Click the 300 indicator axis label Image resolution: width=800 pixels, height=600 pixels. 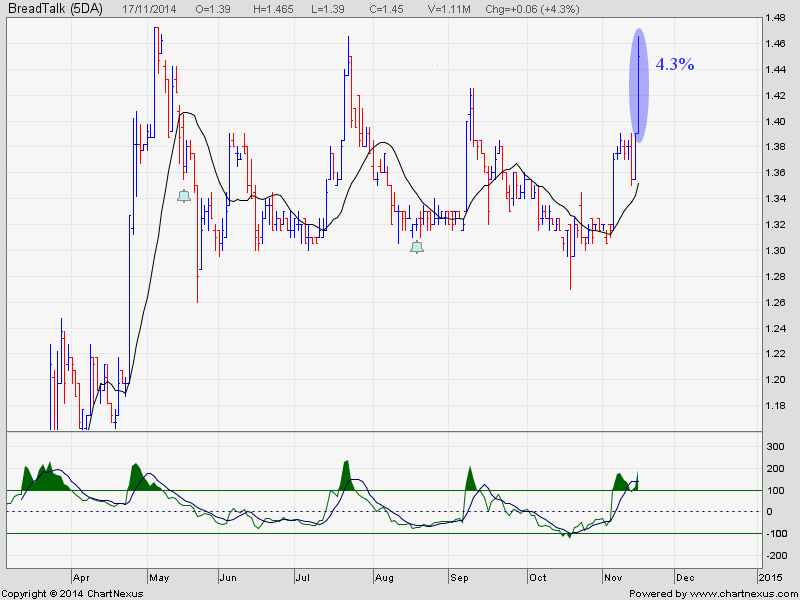pyautogui.click(x=776, y=446)
